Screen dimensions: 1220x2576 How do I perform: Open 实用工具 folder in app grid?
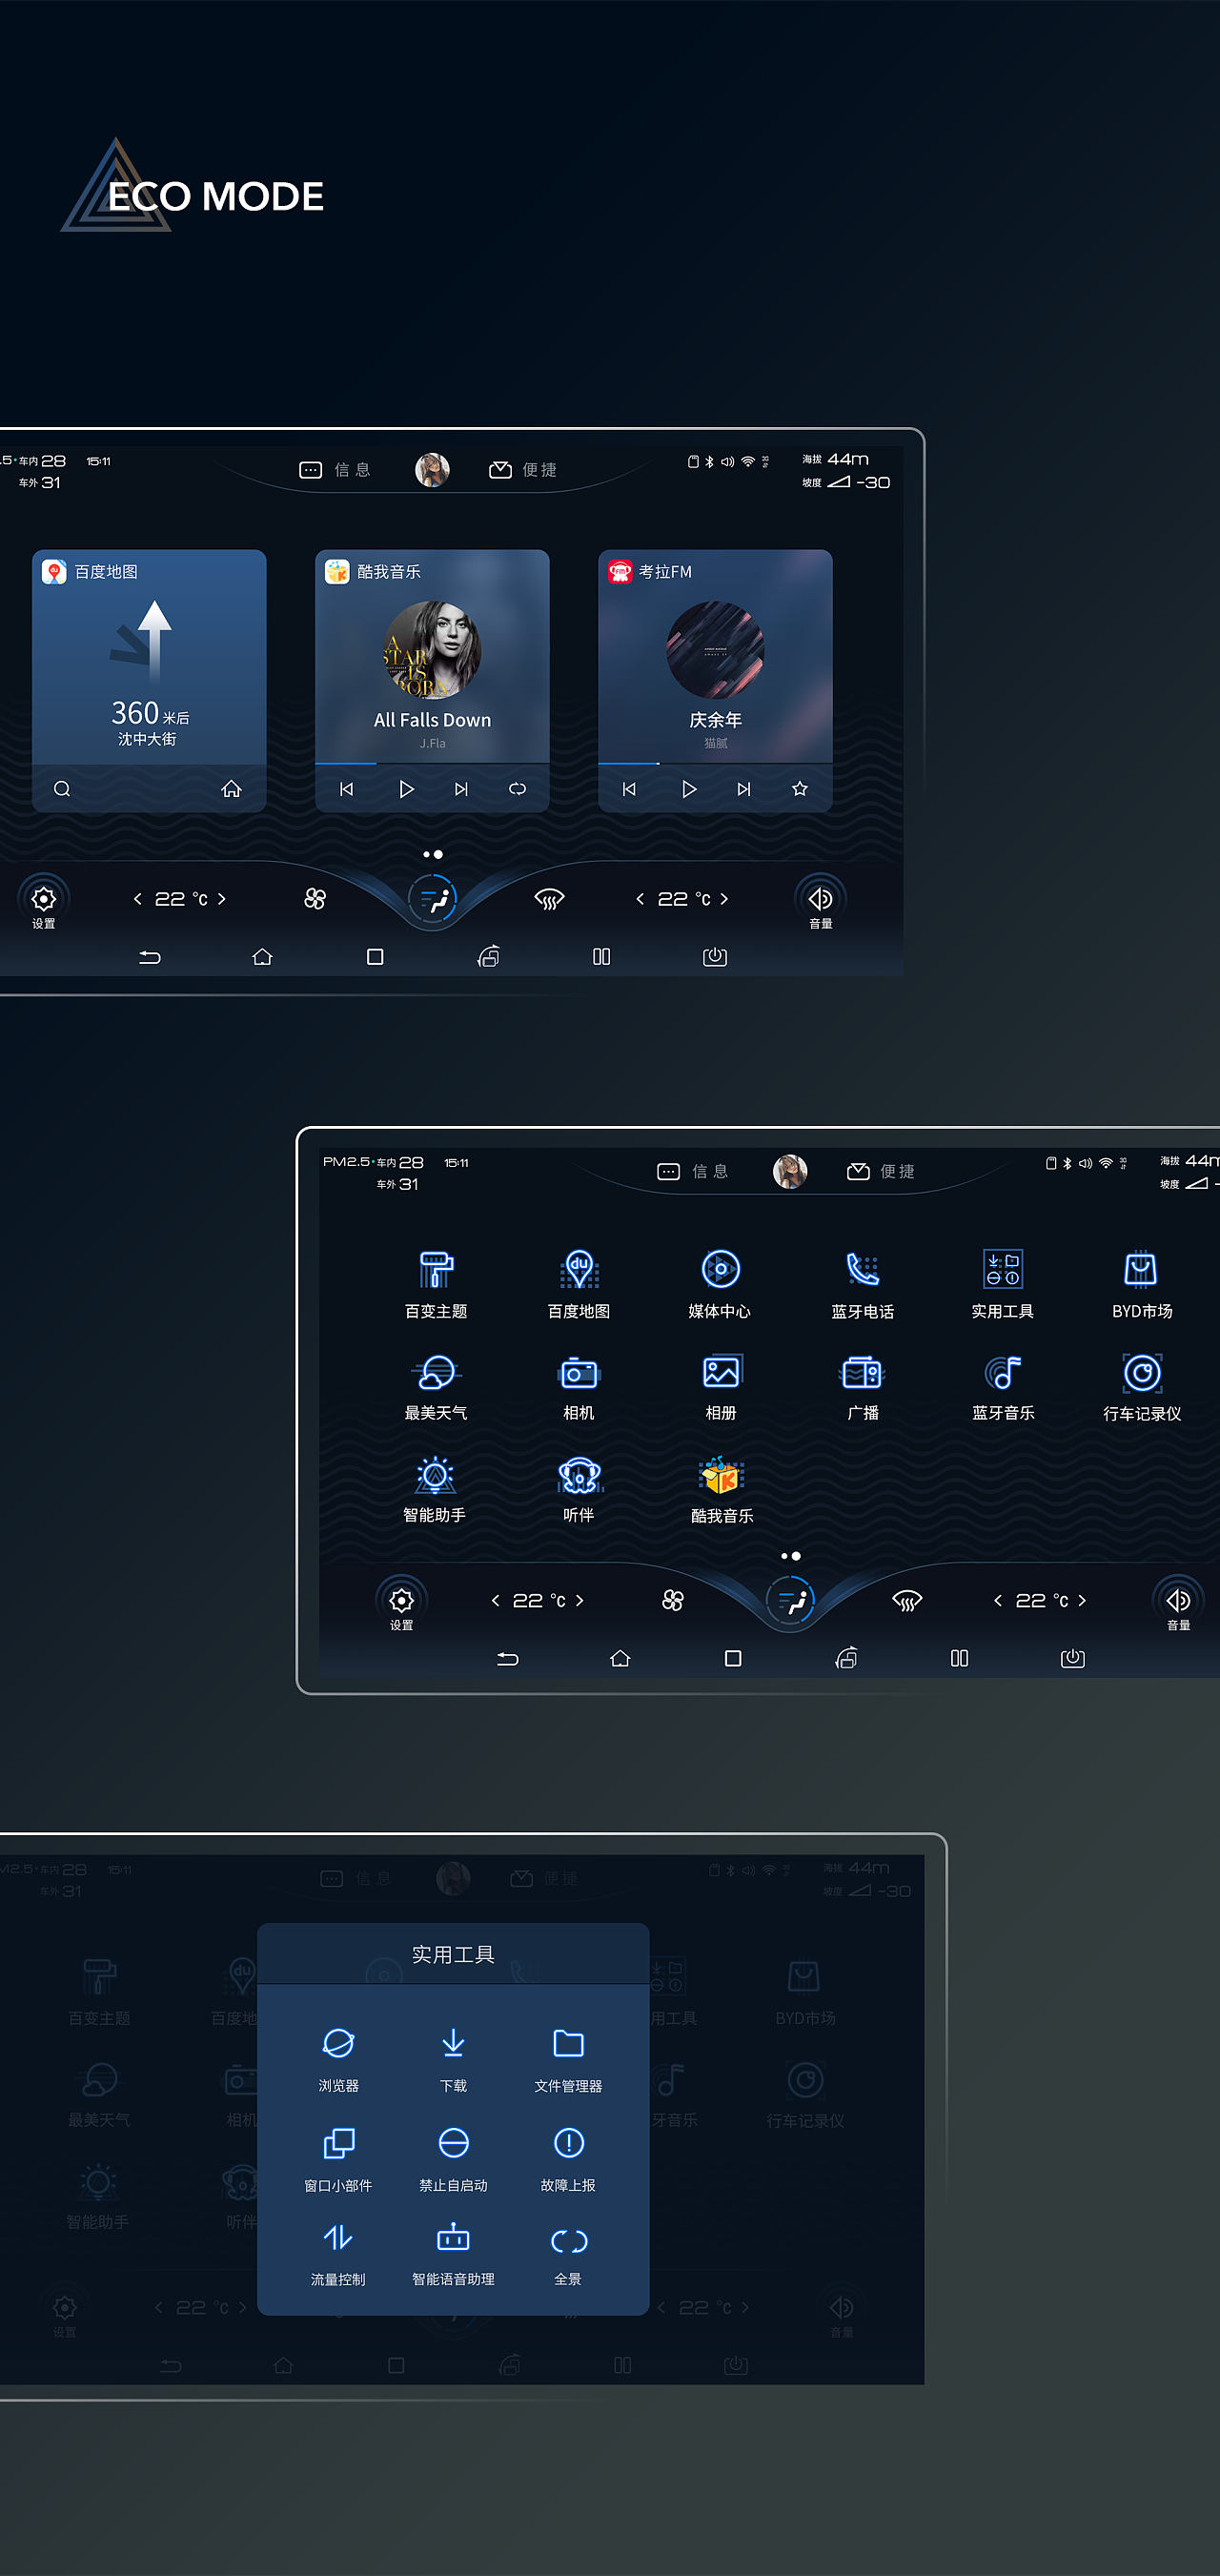pos(1002,1284)
